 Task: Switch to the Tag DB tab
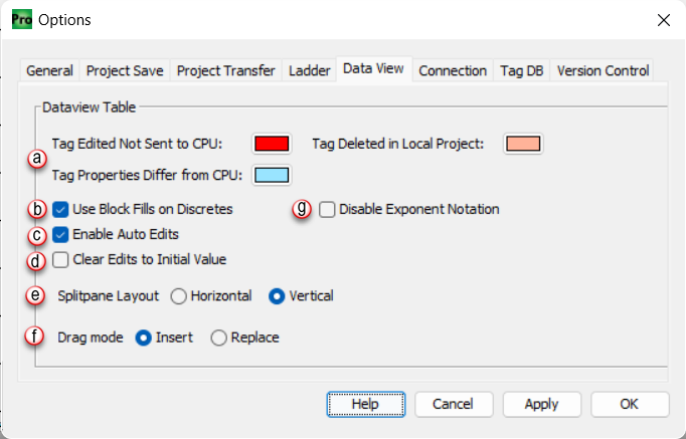point(521,71)
